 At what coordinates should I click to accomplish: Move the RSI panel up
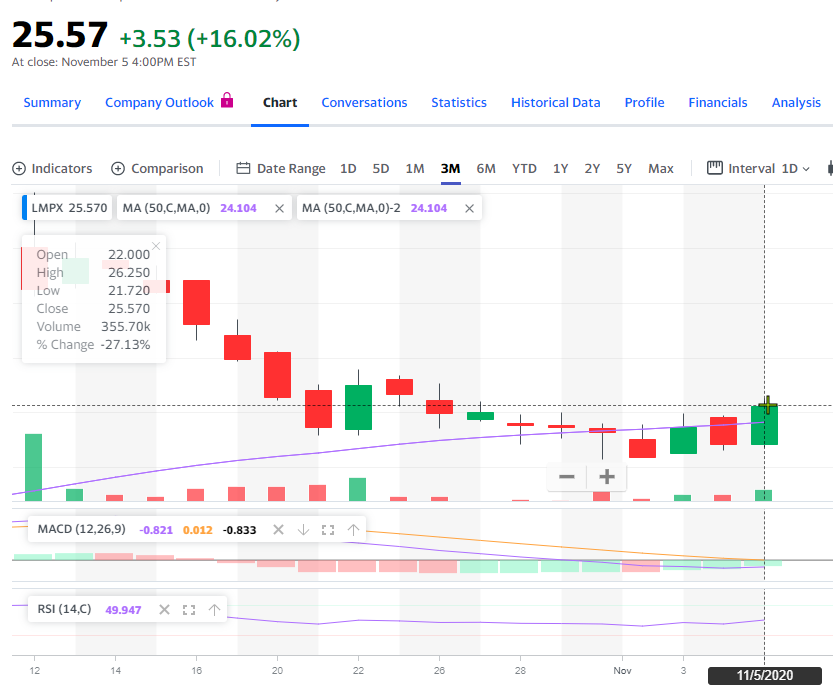tap(214, 608)
